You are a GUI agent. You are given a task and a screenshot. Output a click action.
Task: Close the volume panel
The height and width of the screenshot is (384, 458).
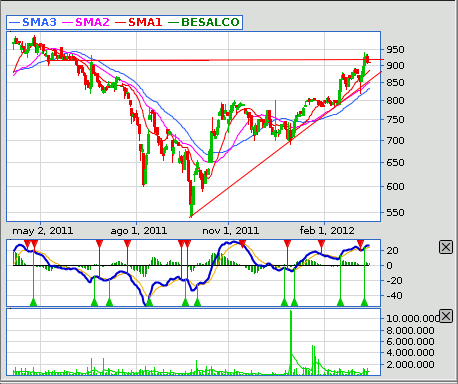pyautogui.click(x=446, y=316)
